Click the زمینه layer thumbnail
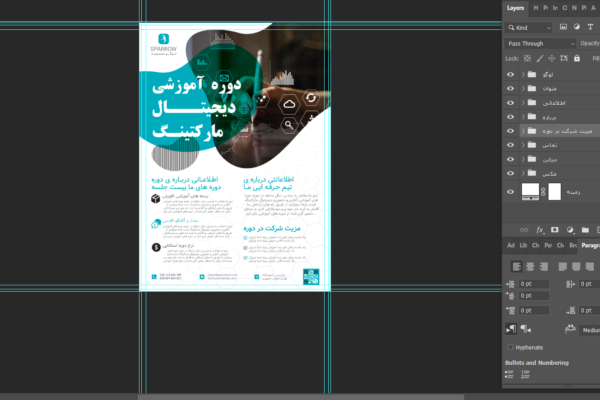Viewport: 600px width, 400px height. 530,192
